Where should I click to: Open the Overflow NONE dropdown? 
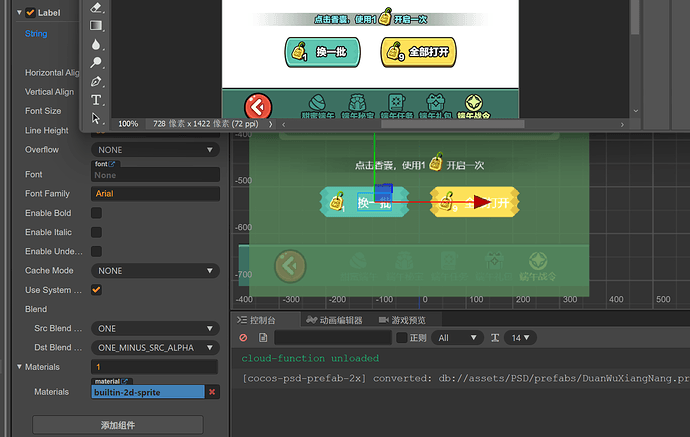point(155,150)
